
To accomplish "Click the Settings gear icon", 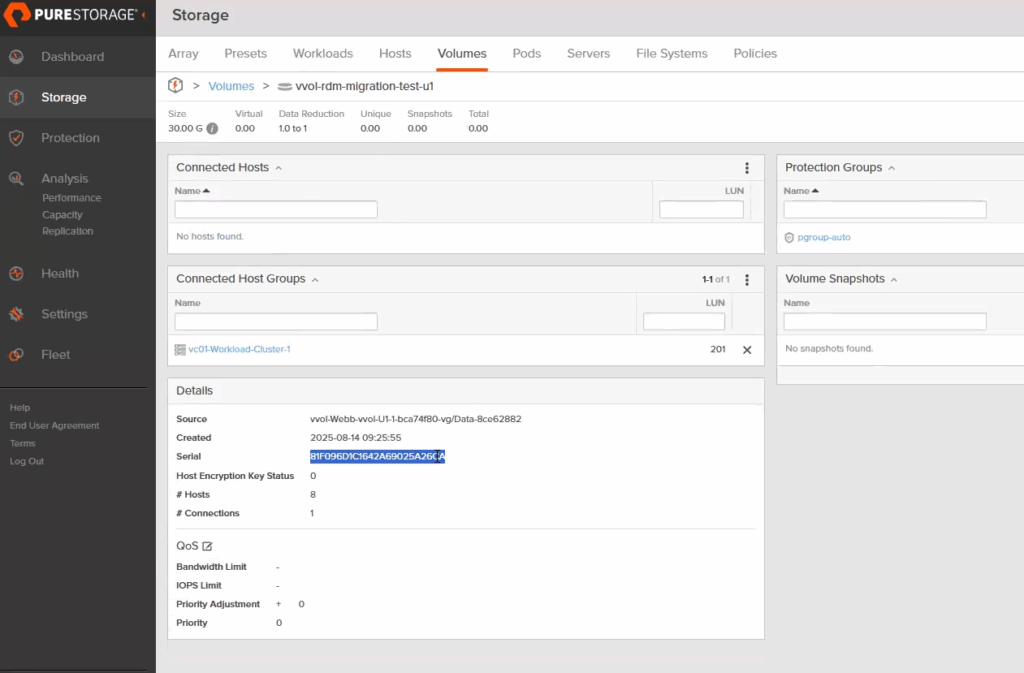I will [x=16, y=314].
